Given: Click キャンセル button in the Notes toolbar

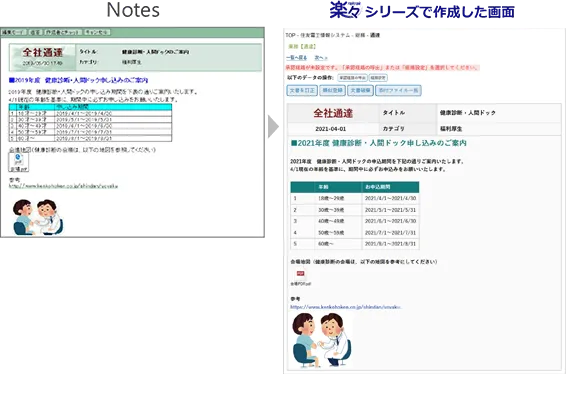Looking at the screenshot, I should point(97,32).
